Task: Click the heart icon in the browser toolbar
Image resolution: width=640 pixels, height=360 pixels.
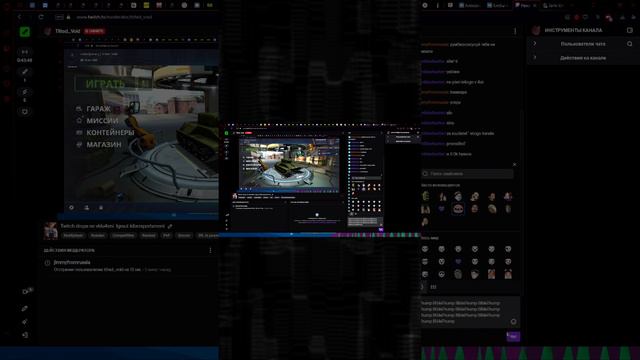Action: [x=585, y=17]
